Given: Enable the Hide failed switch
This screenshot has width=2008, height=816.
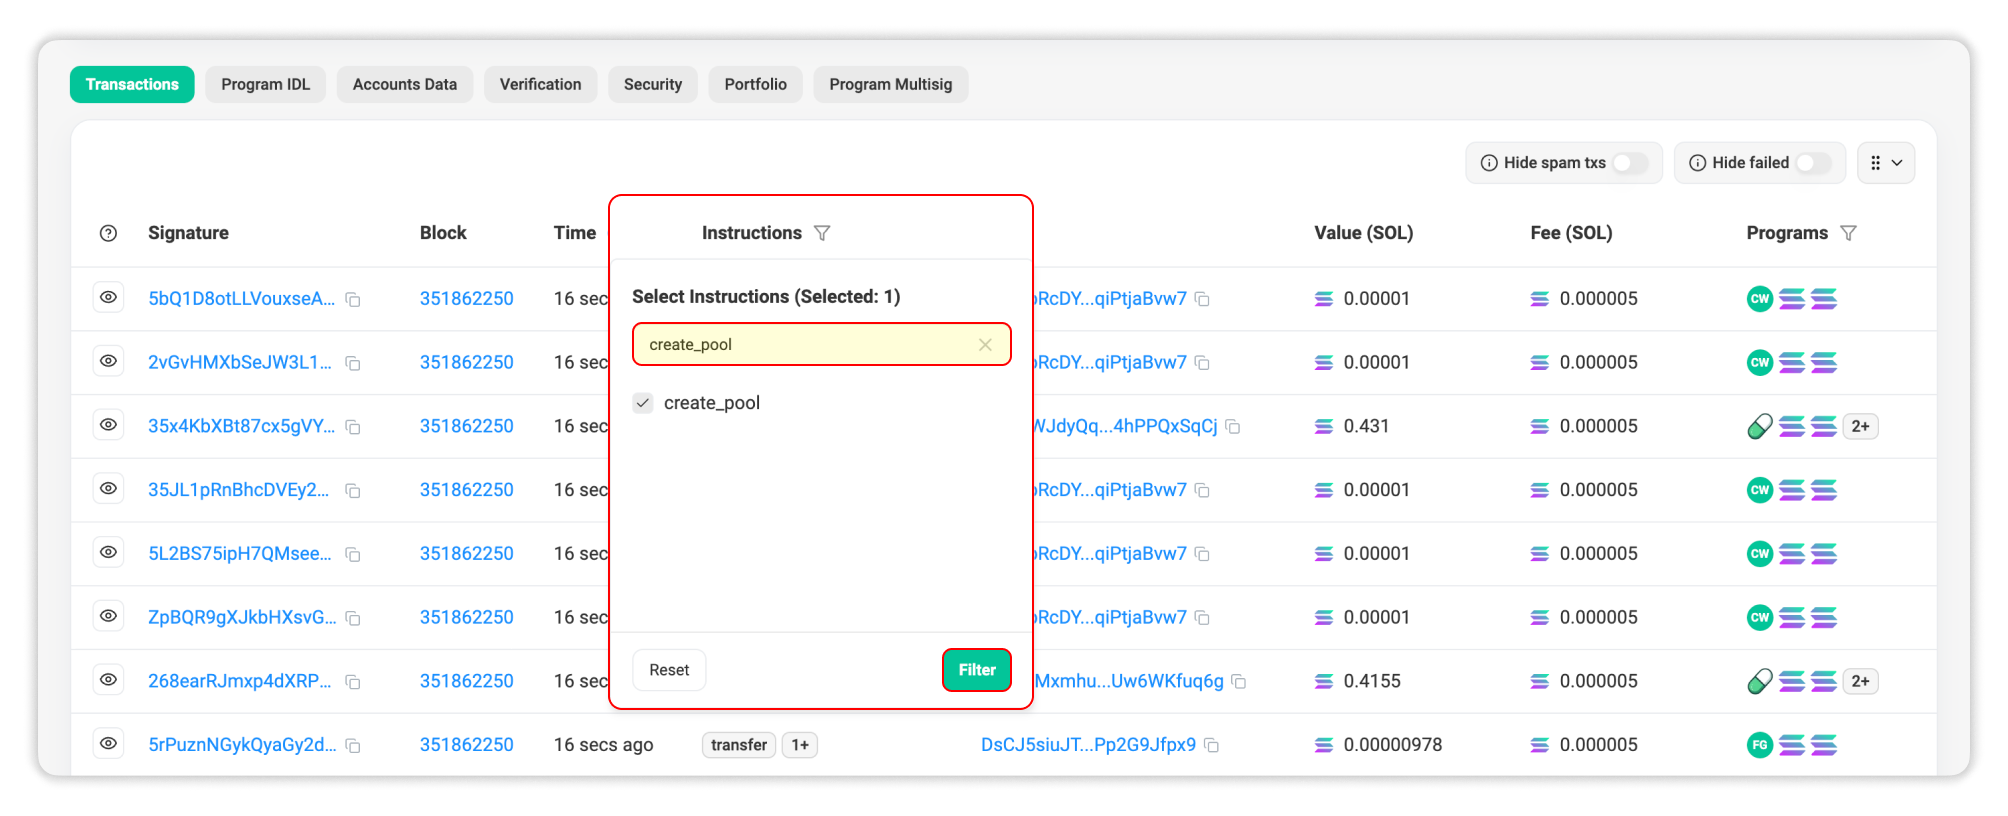Looking at the screenshot, I should click(x=1812, y=163).
